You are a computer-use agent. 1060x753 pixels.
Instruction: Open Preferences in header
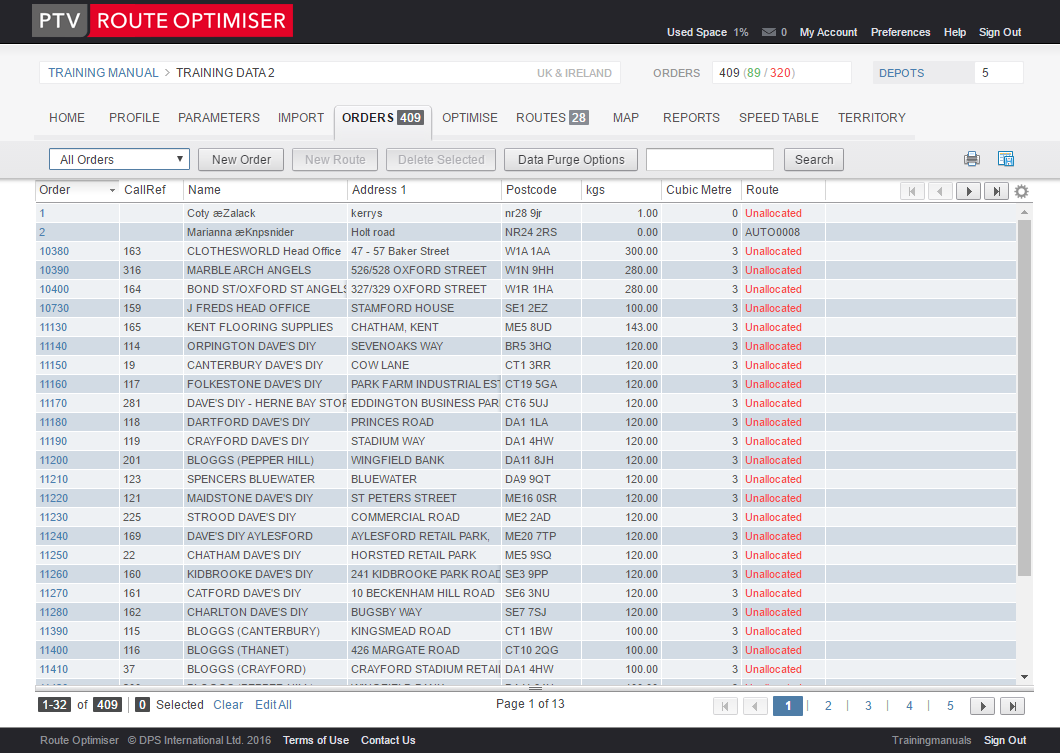point(900,32)
